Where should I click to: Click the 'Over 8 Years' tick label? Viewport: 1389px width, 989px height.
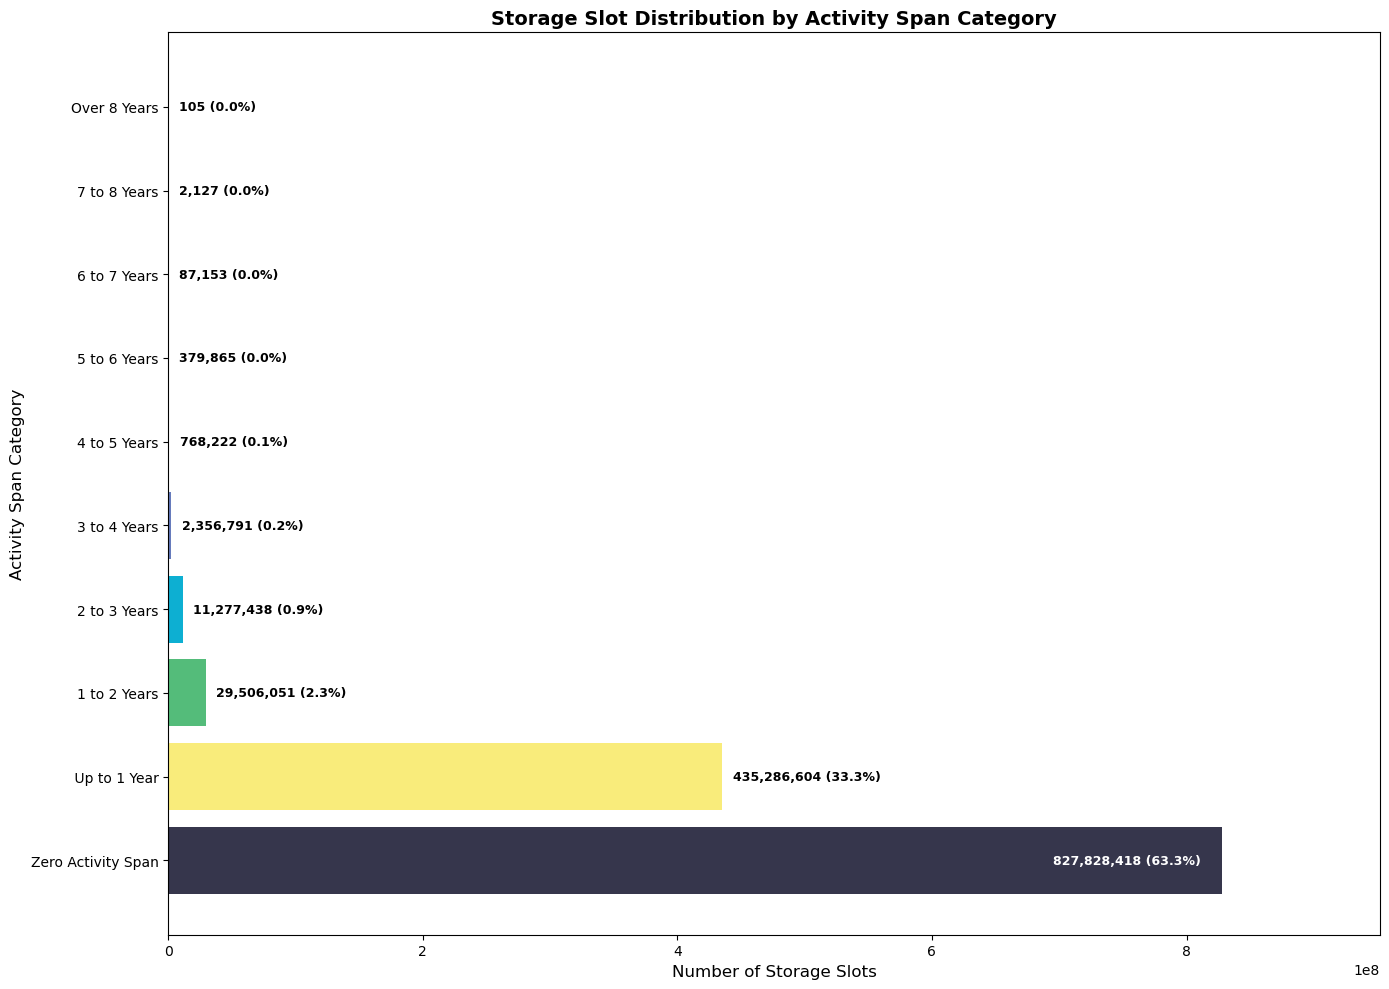pos(114,108)
